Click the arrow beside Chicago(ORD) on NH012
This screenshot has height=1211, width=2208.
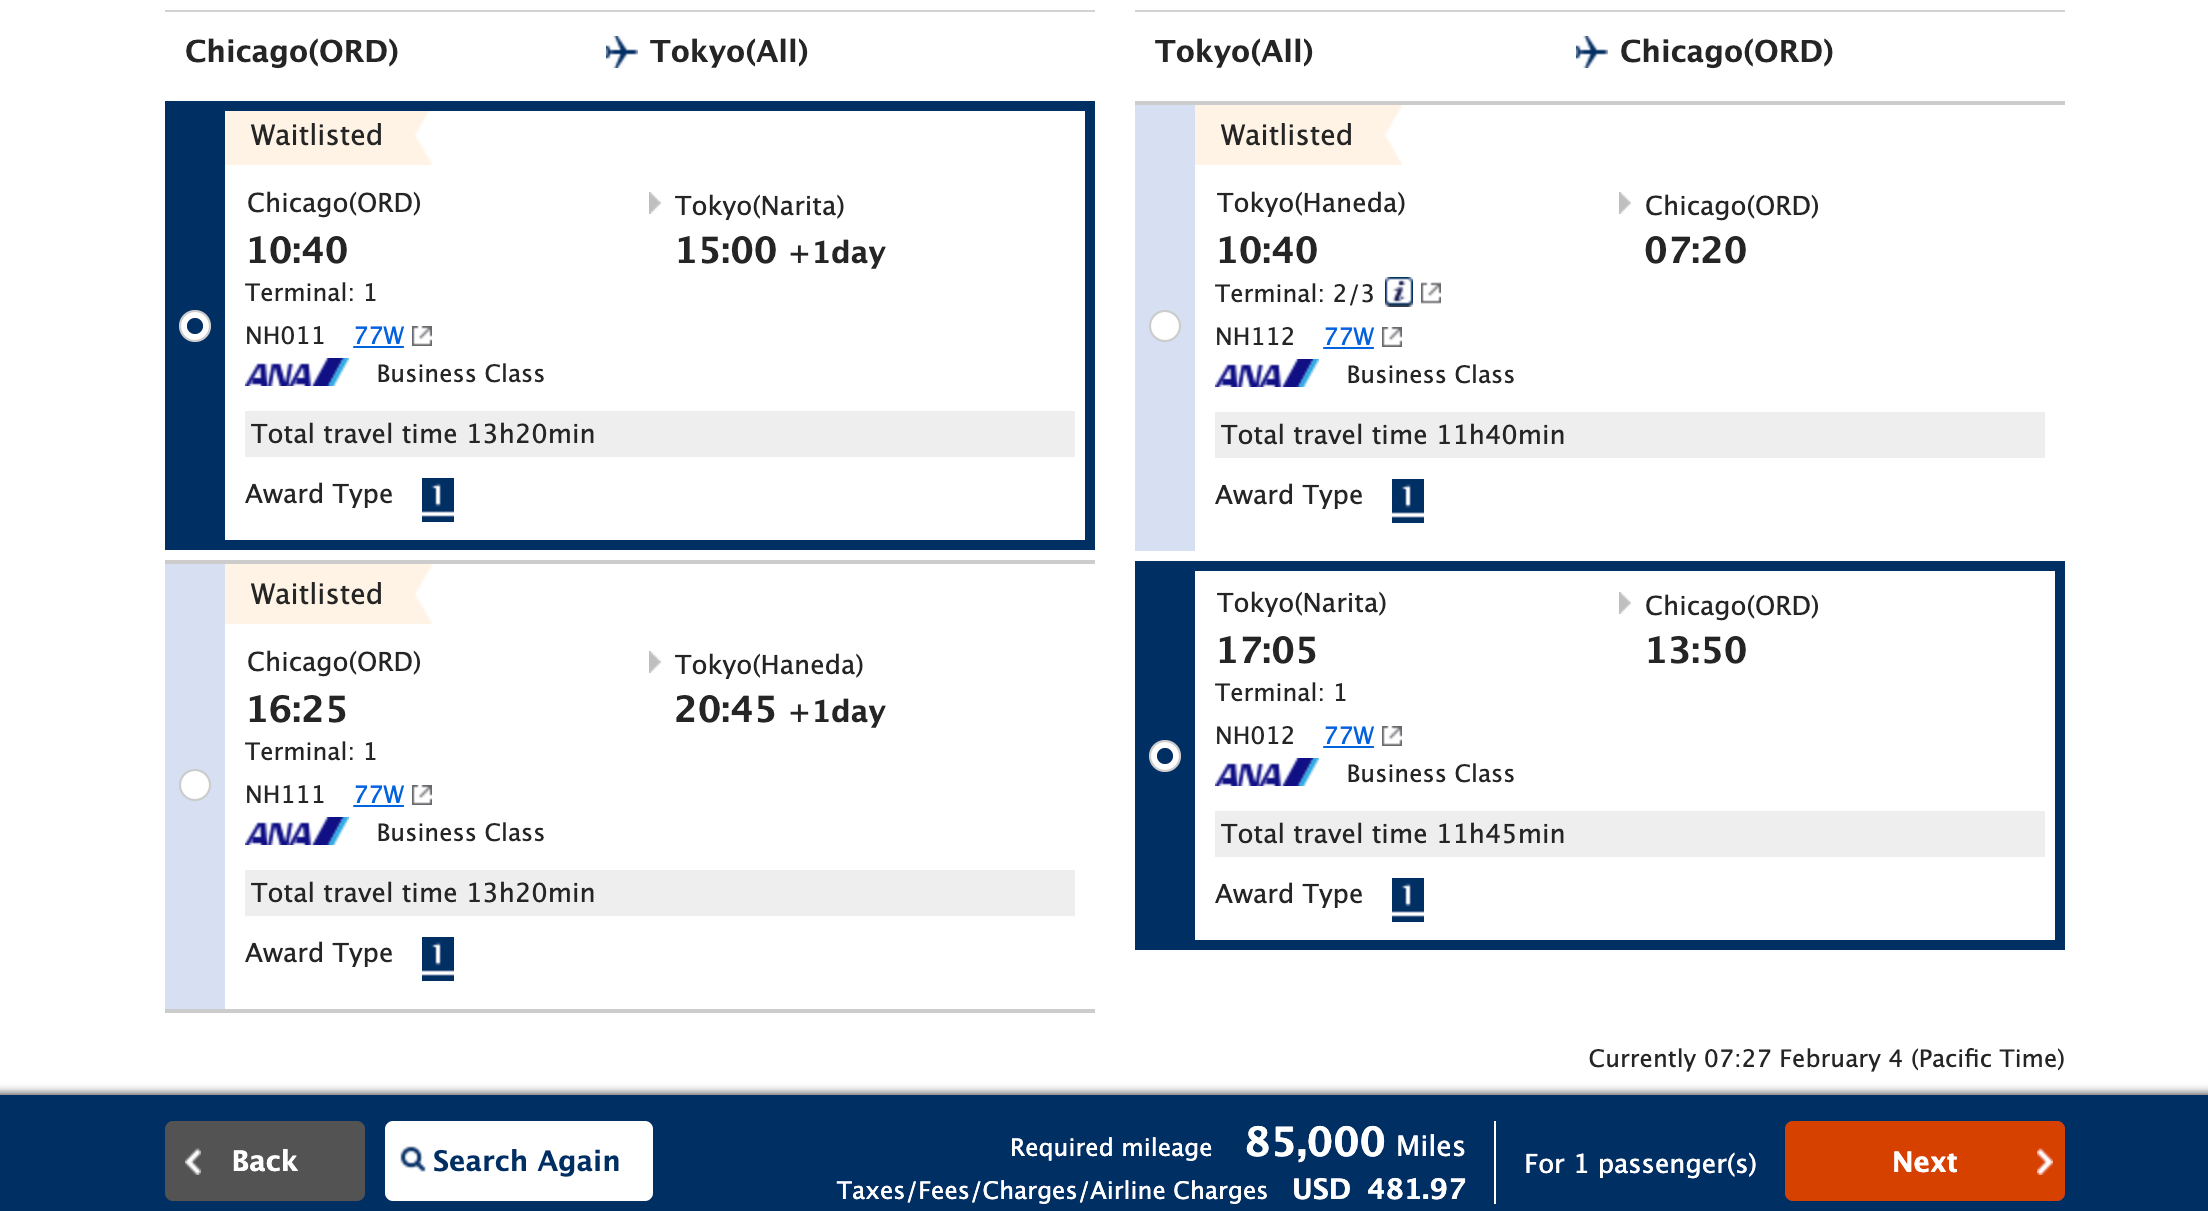tap(1622, 605)
